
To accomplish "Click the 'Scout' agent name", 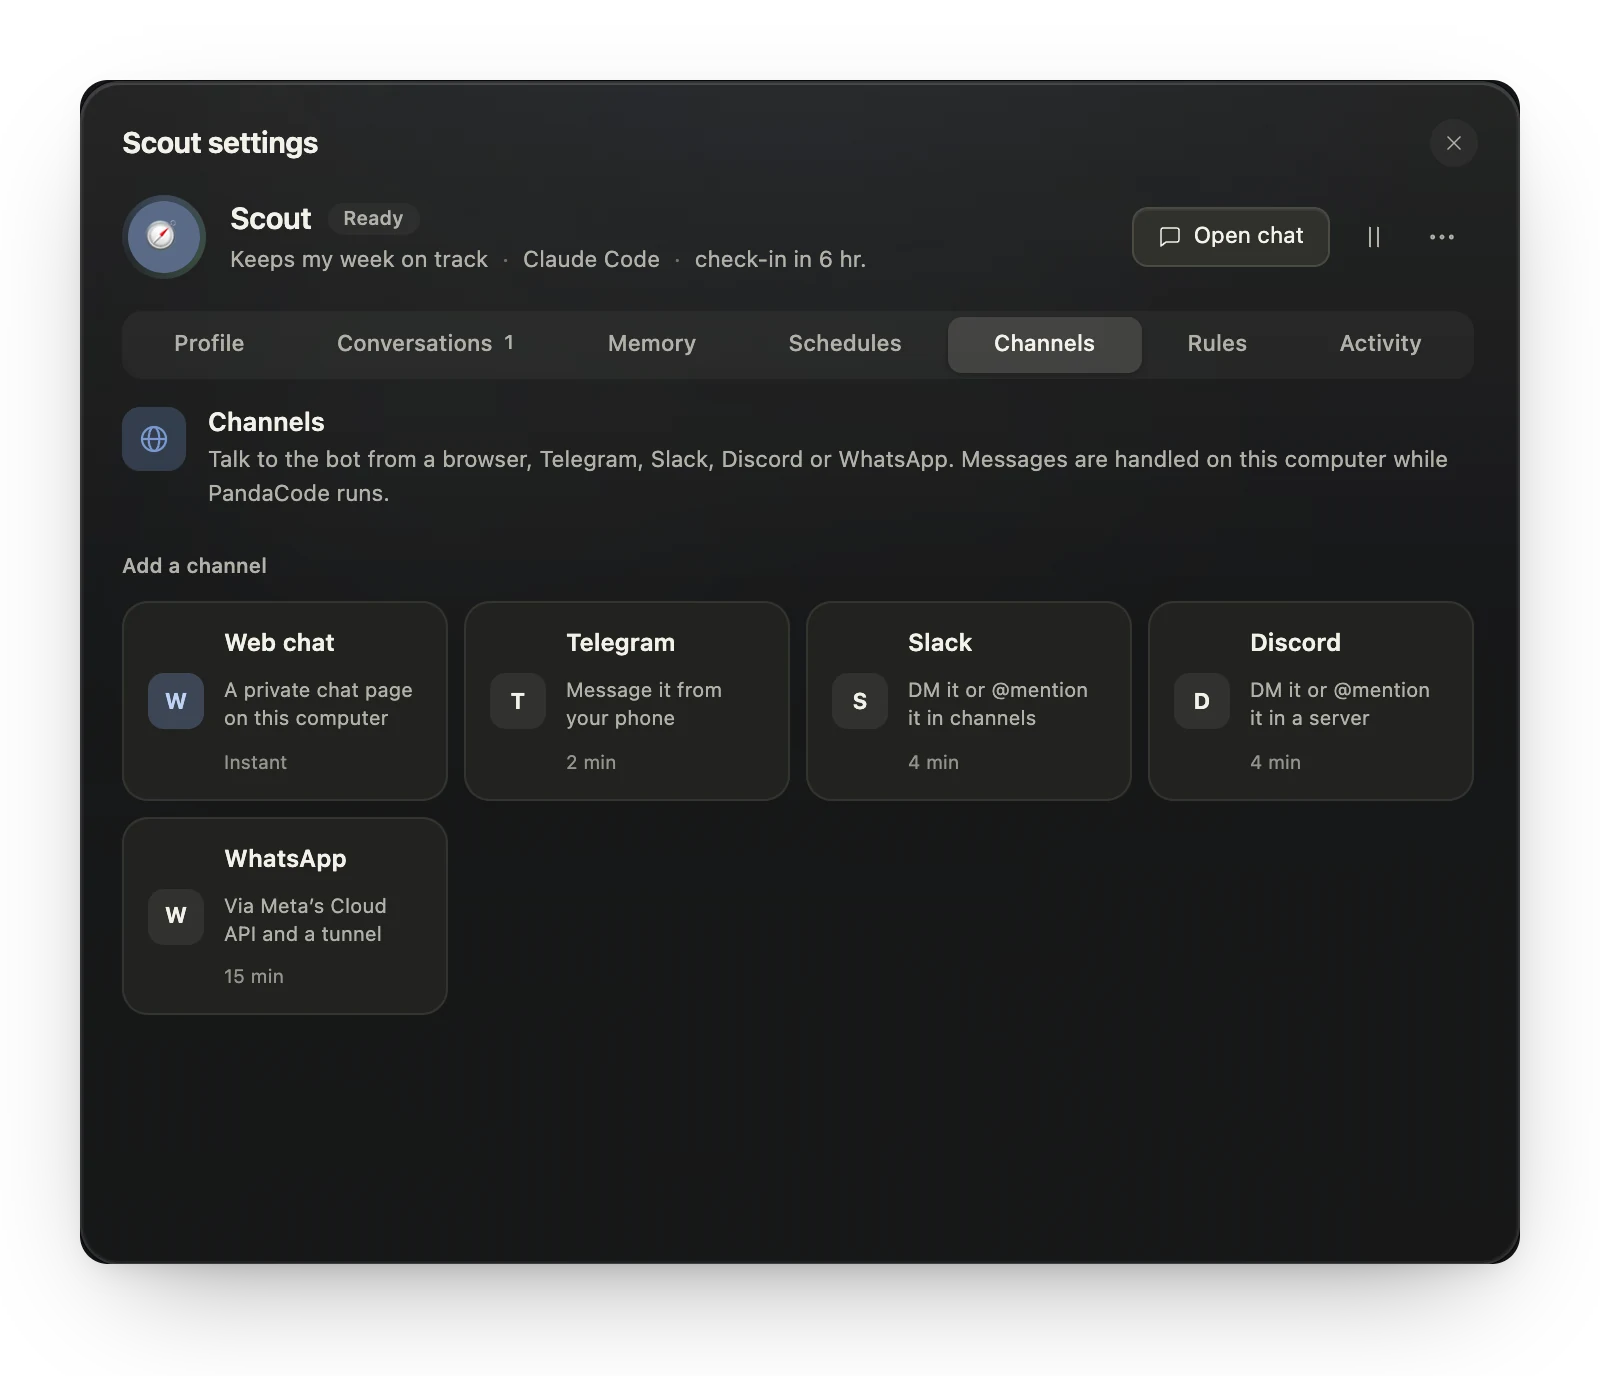I will pos(271,219).
